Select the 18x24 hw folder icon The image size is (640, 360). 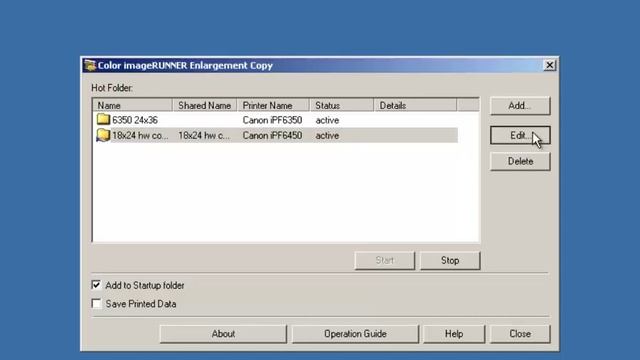point(103,135)
